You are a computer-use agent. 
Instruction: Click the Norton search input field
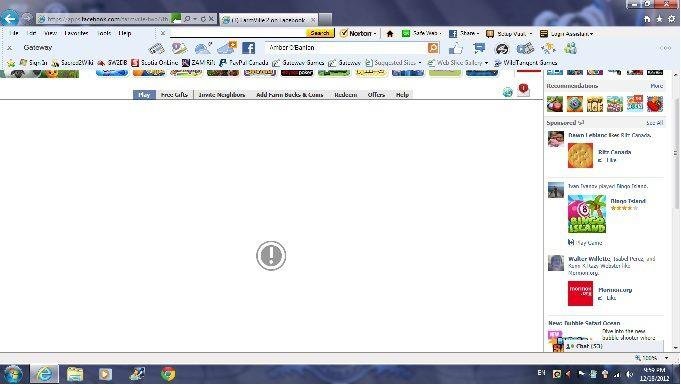click(x=238, y=33)
